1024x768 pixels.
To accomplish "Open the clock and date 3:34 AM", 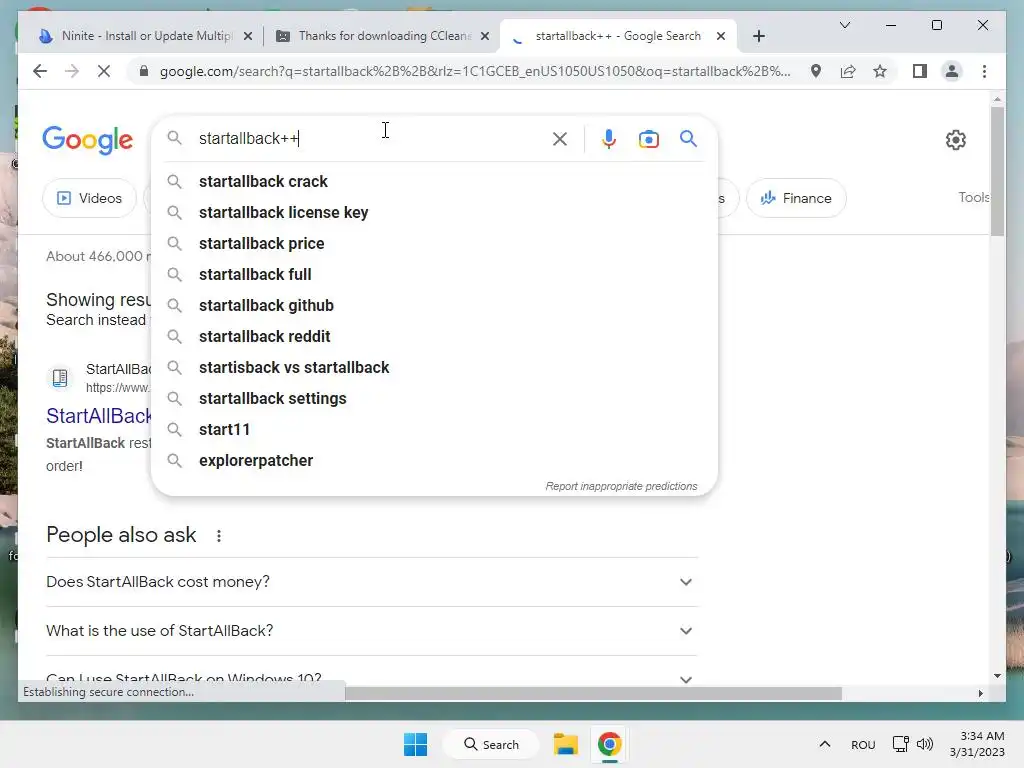I will pyautogui.click(x=977, y=744).
